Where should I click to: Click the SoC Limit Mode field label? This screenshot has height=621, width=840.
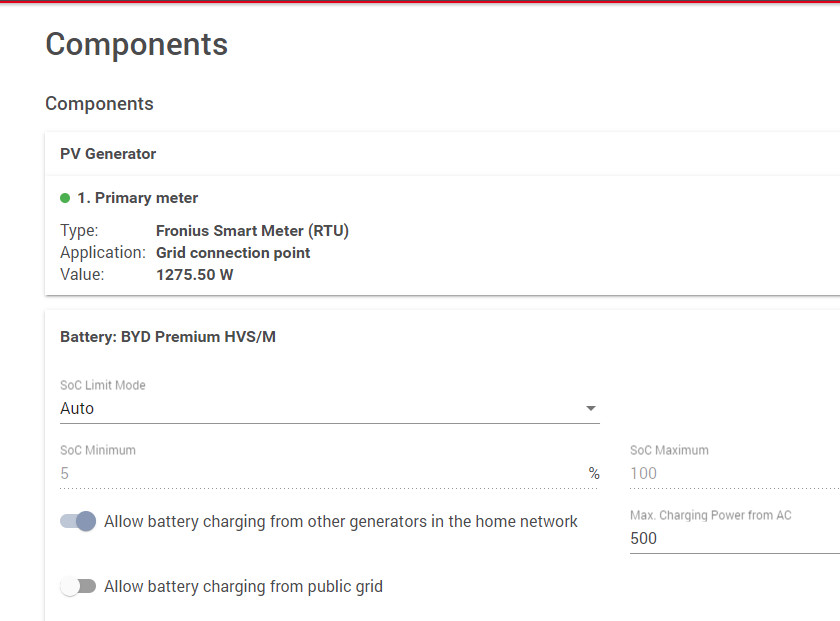103,385
